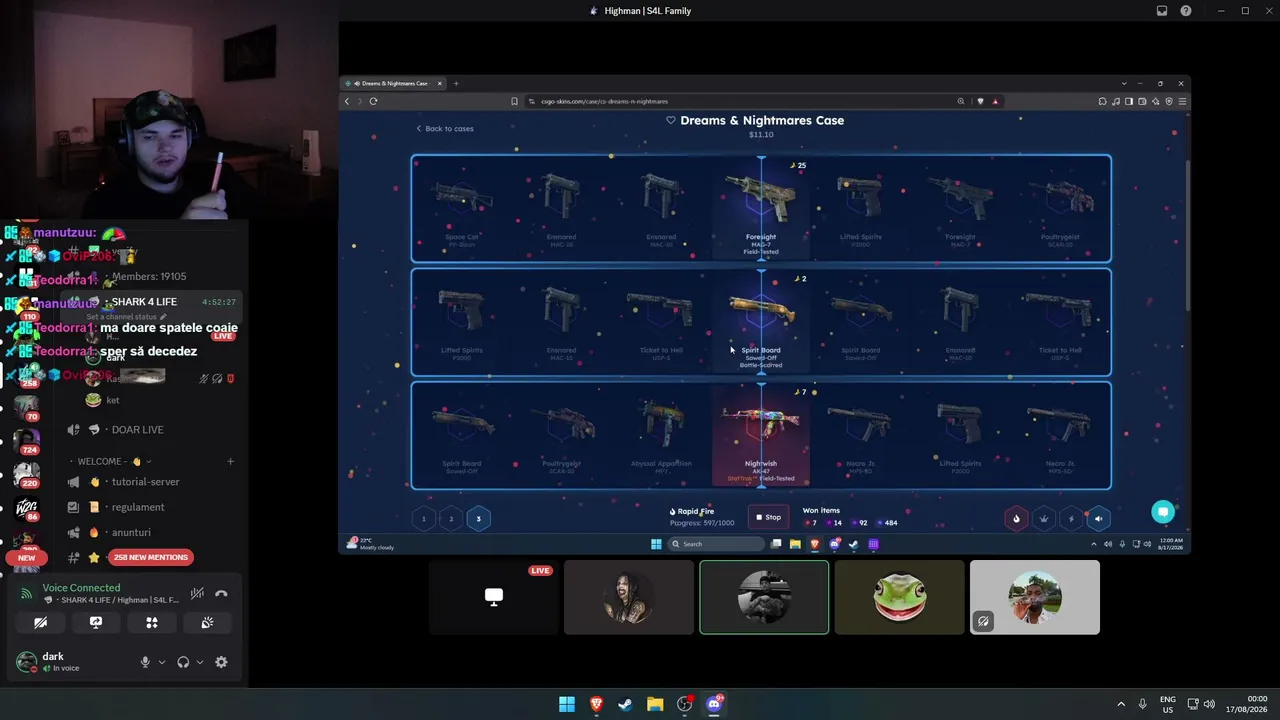Open Discord window help icon
Viewport: 1280px width, 720px height.
pyautogui.click(x=1186, y=11)
